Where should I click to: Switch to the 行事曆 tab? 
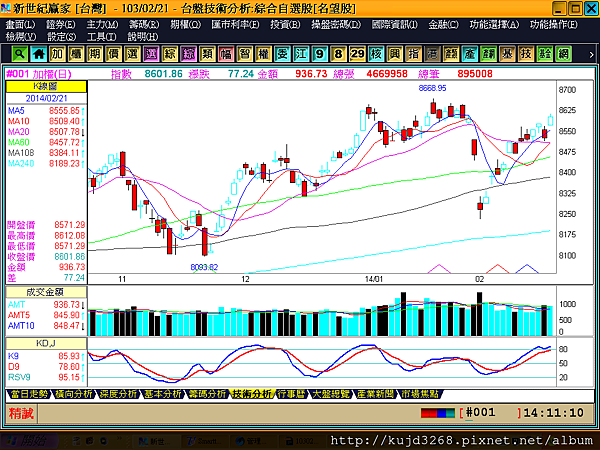[x=292, y=394]
